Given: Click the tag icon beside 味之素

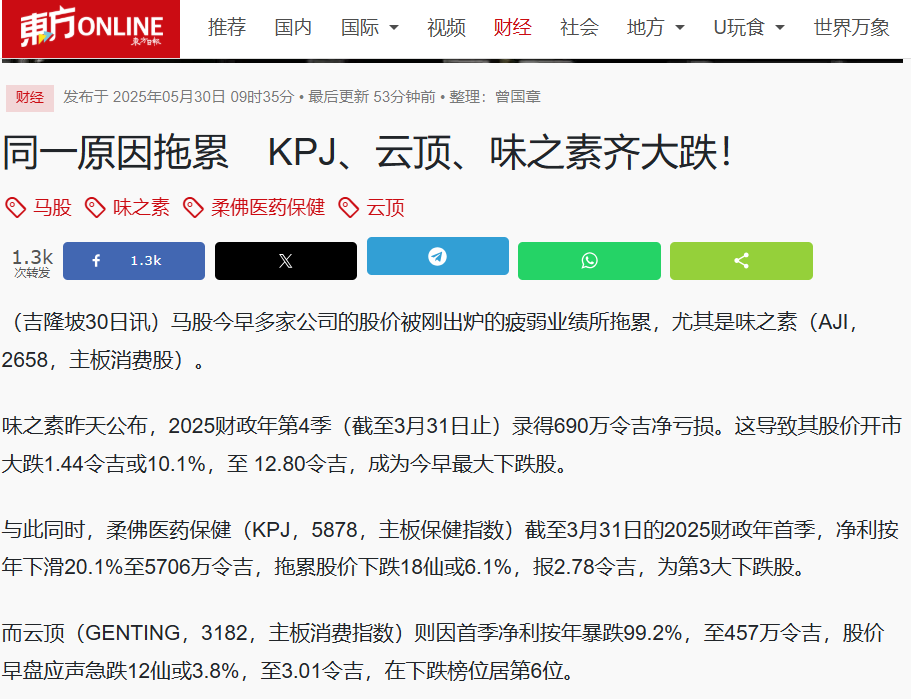Looking at the screenshot, I should pyautogui.click(x=95, y=207).
